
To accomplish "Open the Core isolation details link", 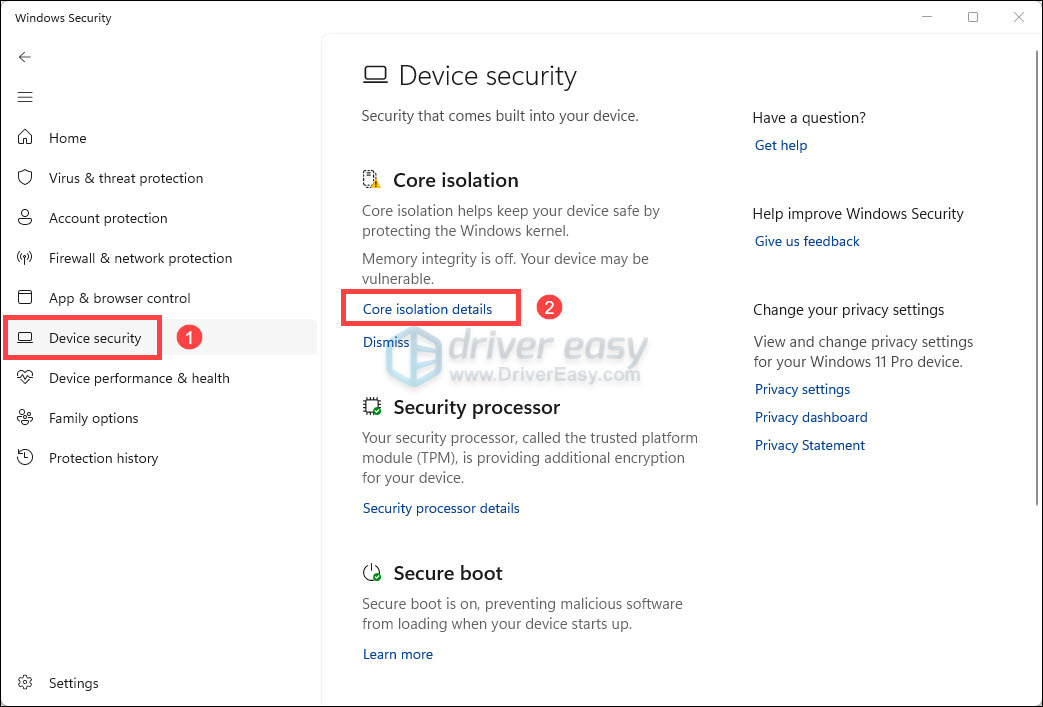I will [x=427, y=309].
